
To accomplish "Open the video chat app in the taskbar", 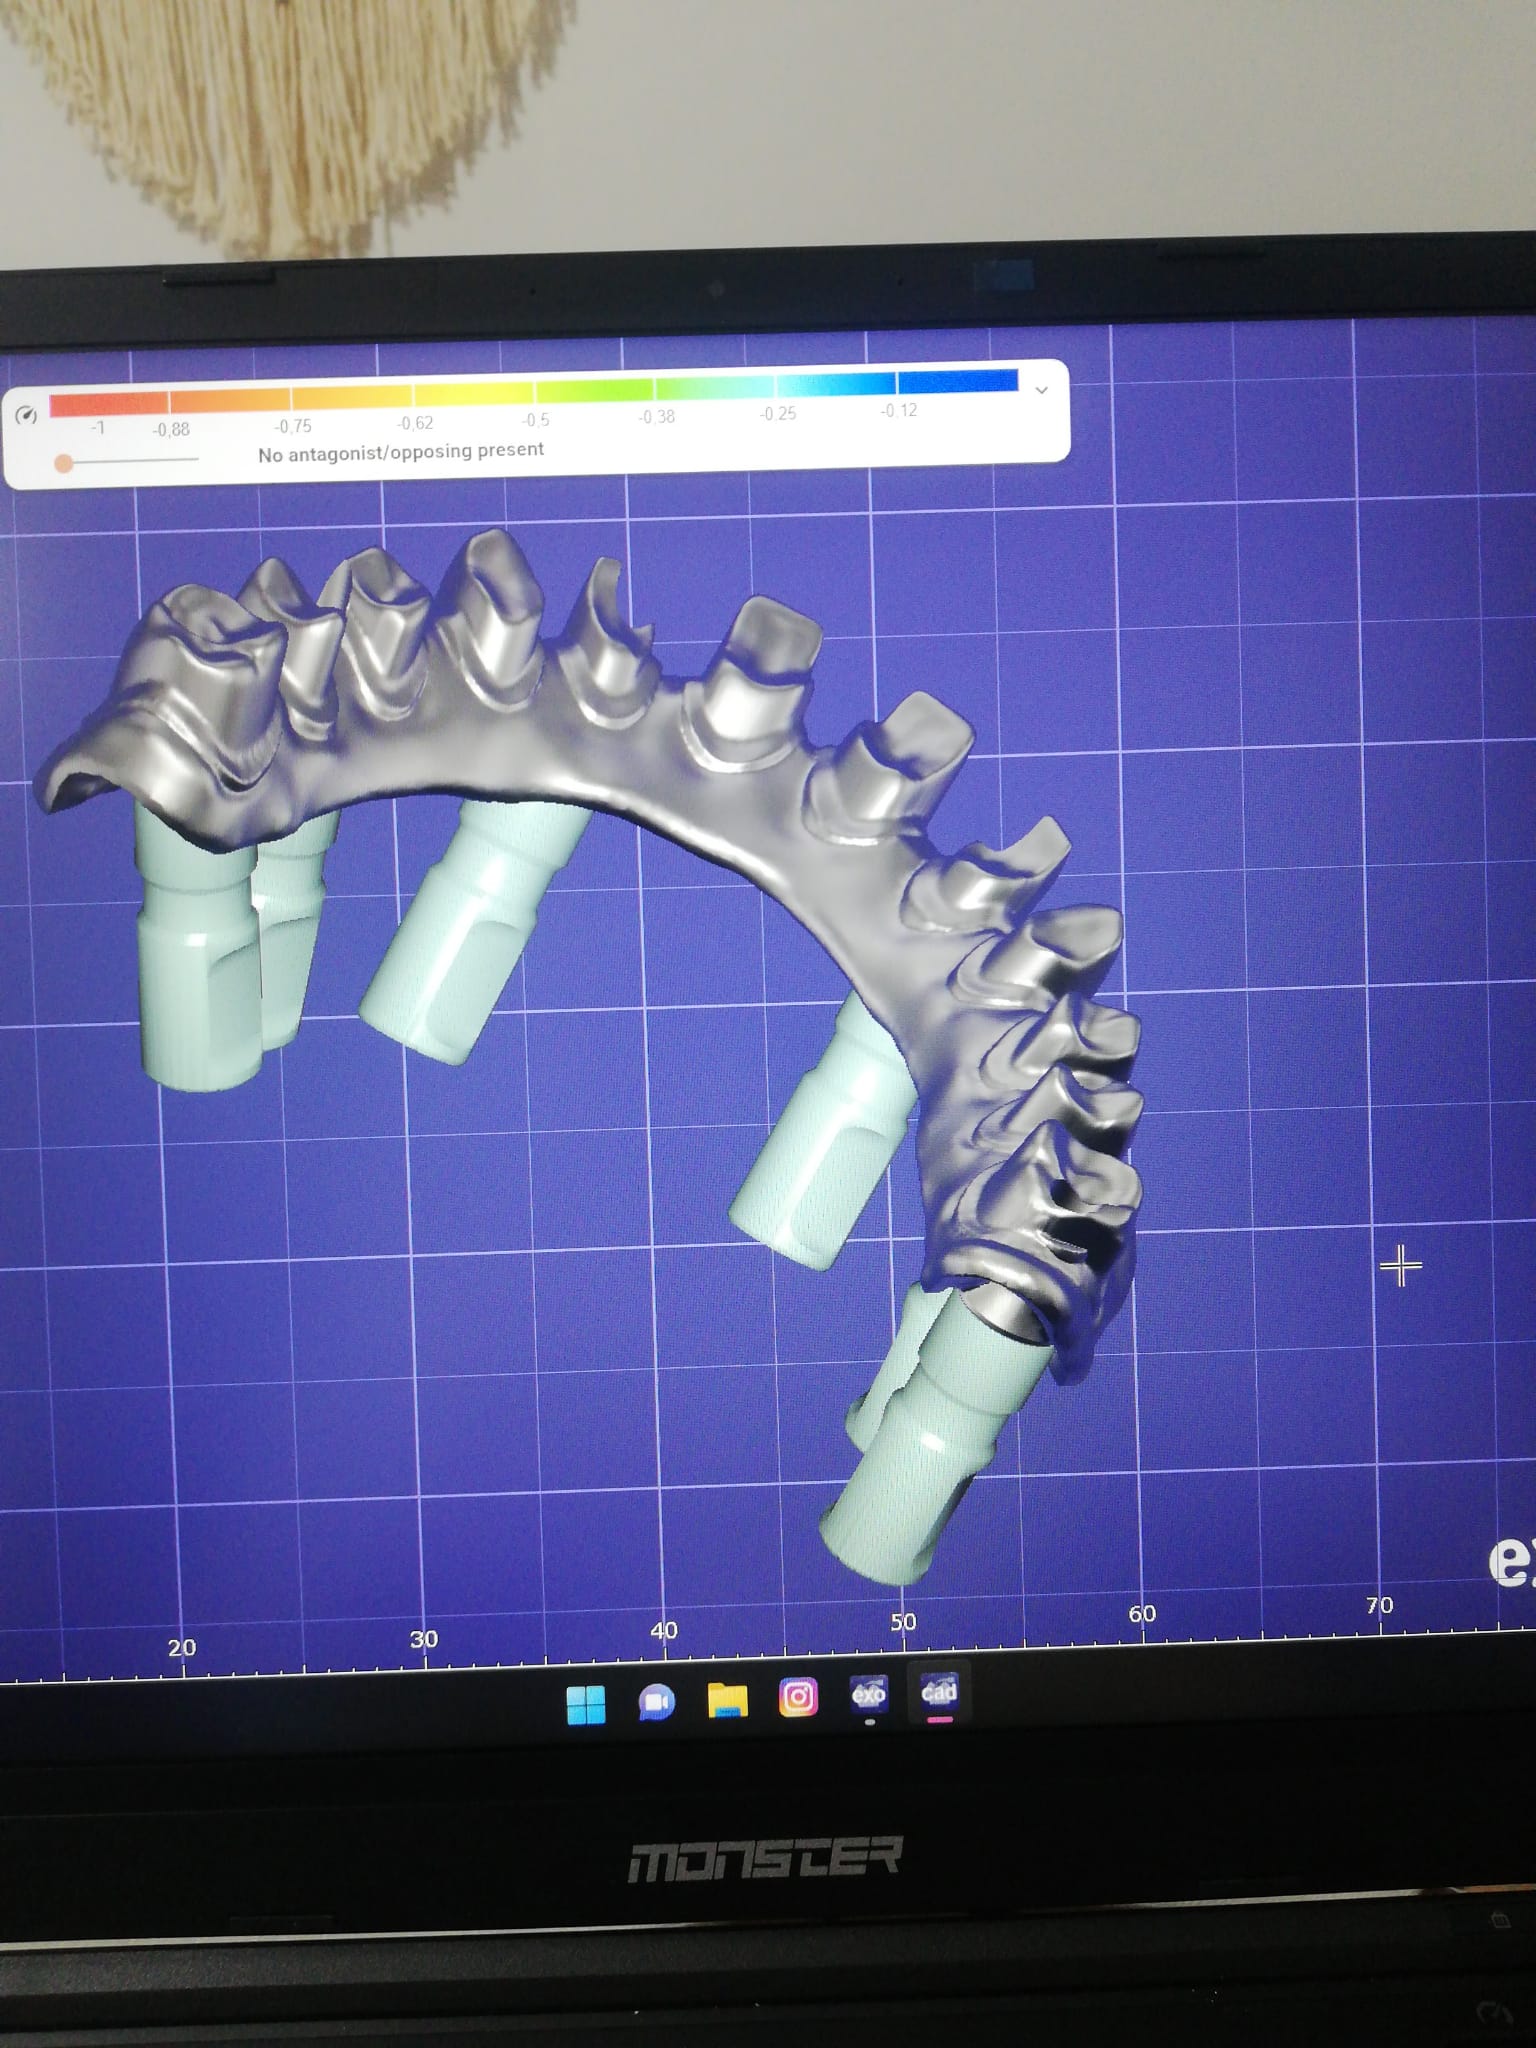I will click(x=656, y=1702).
